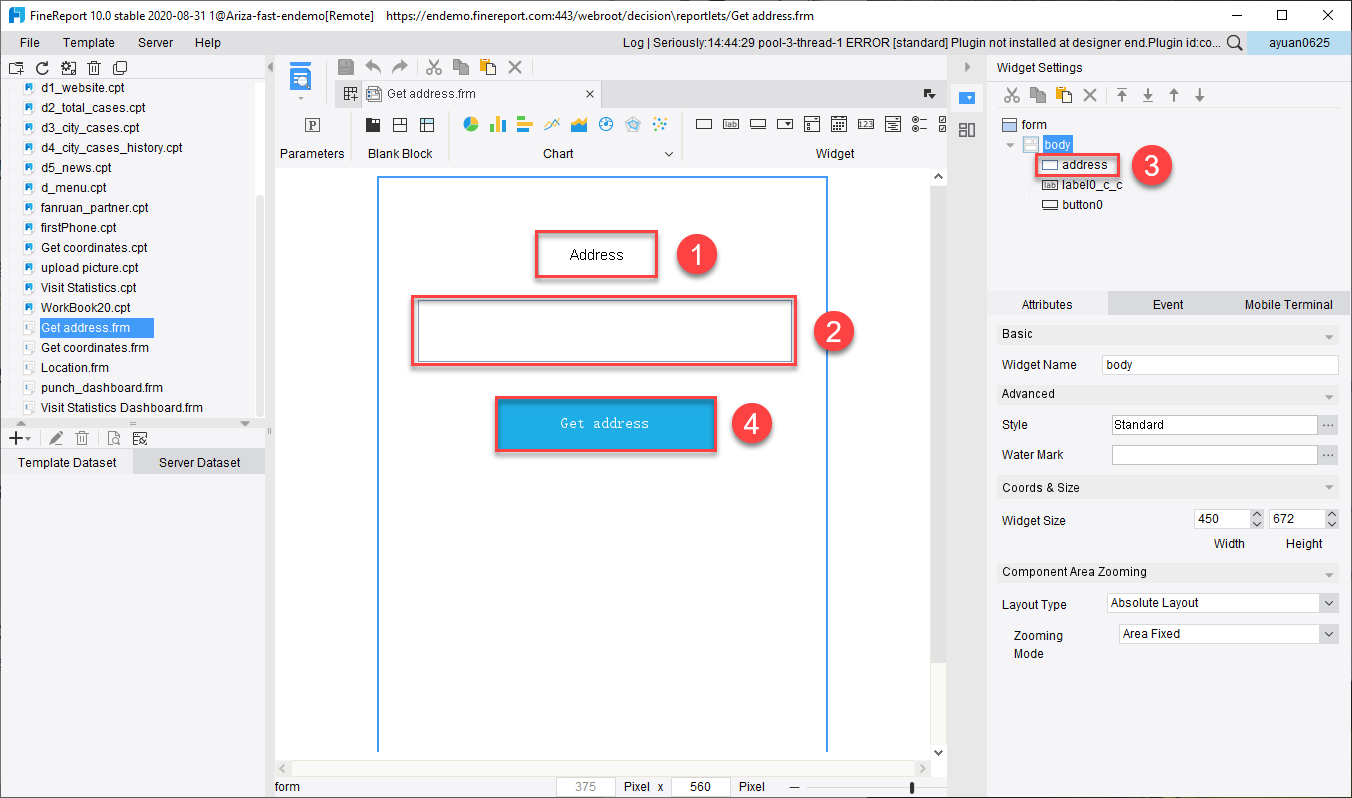Switch to the Event tab

point(1167,304)
